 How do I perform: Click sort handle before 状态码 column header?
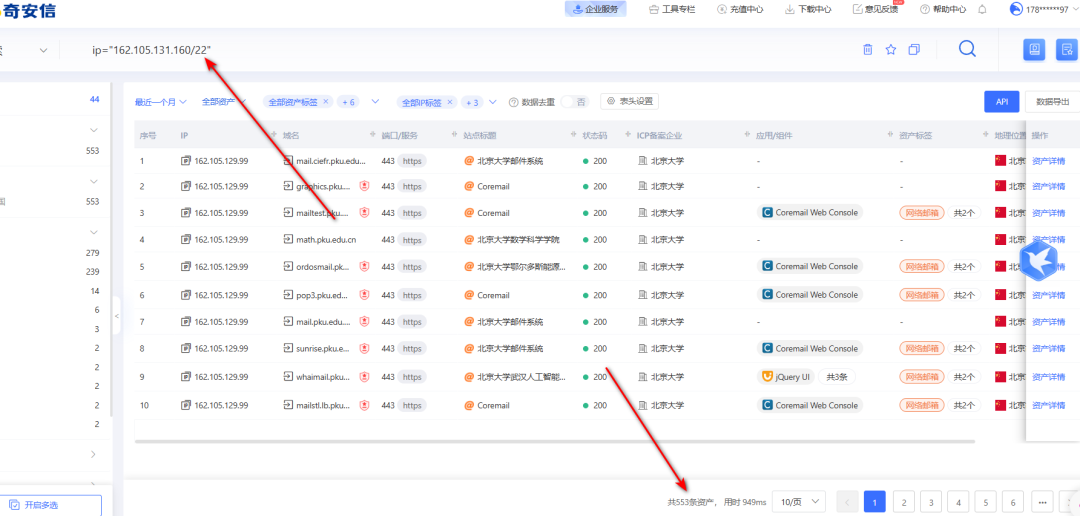point(574,136)
